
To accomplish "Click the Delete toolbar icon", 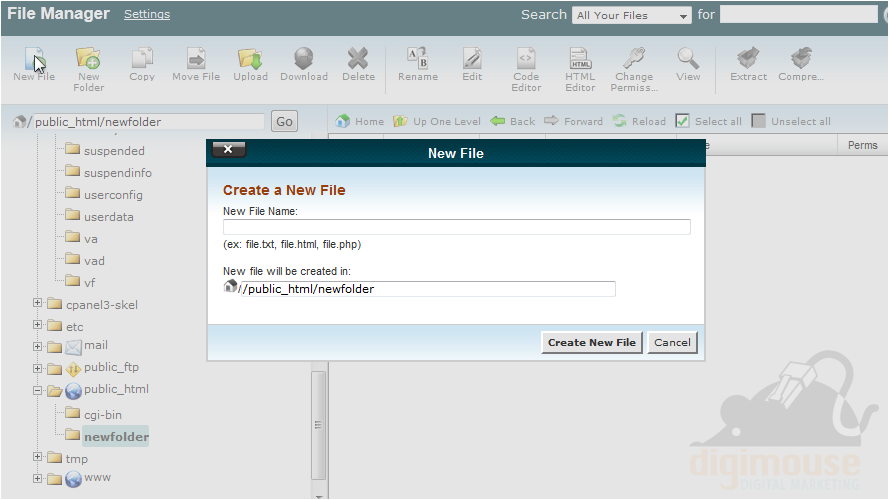I will tap(358, 58).
